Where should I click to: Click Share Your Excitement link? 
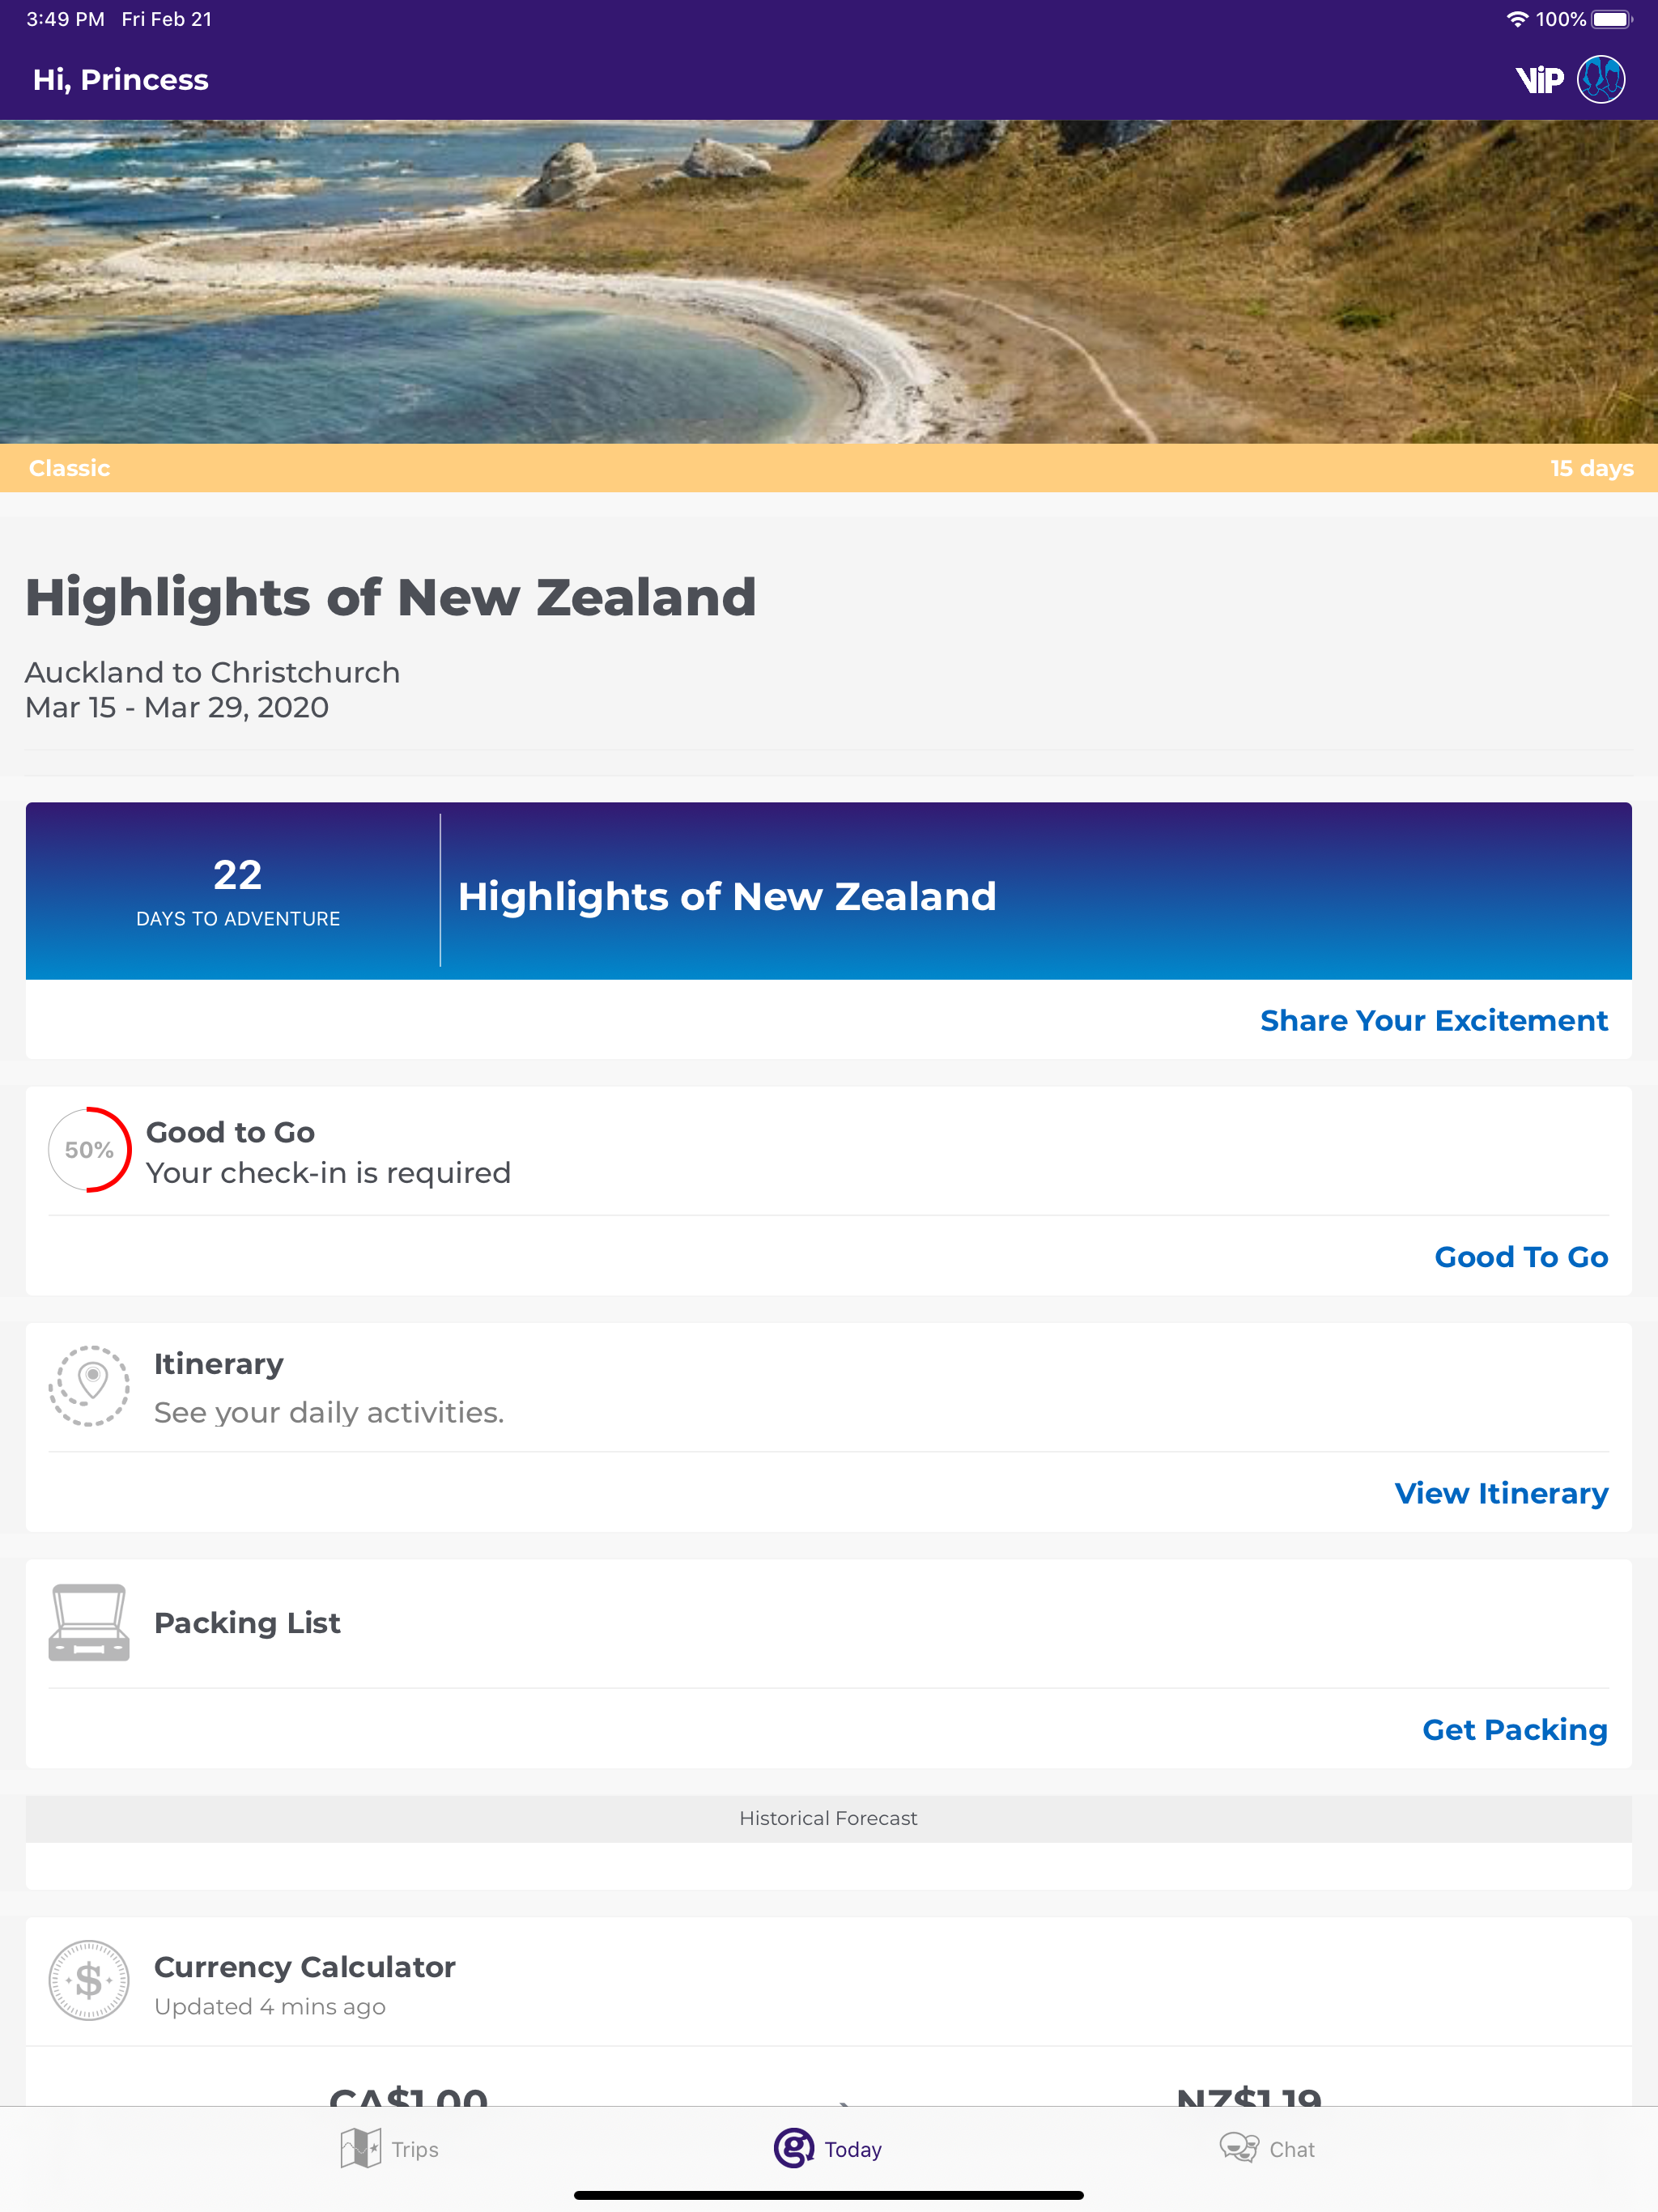(x=1433, y=1020)
